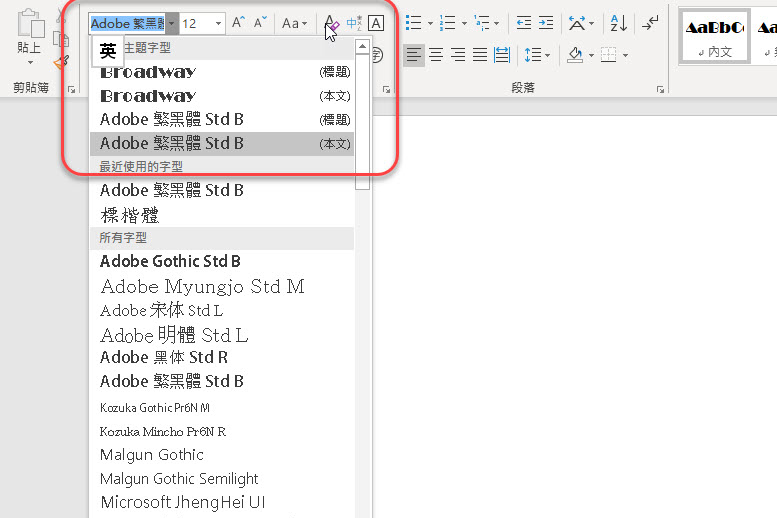Screen dimensions: 777x518
Task: Expand the Multilevel List arrow
Action: pyautogui.click(x=497, y=23)
